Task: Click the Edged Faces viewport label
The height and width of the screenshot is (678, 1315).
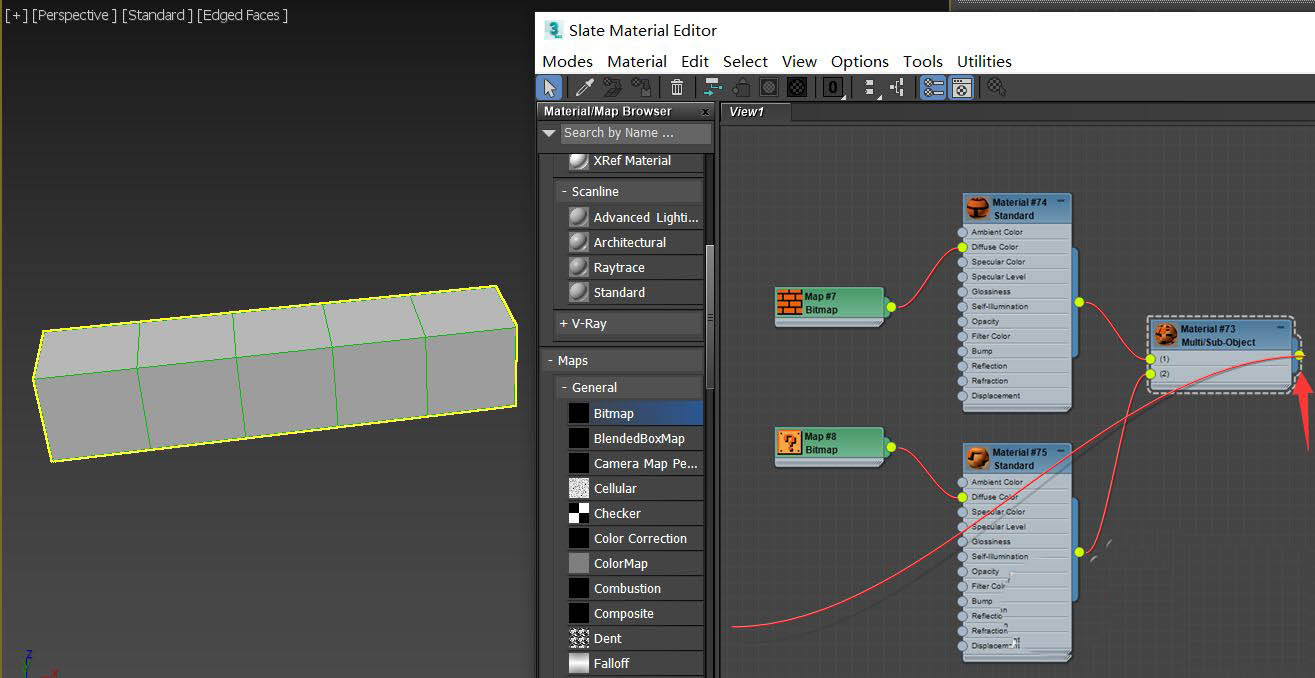Action: click(243, 15)
